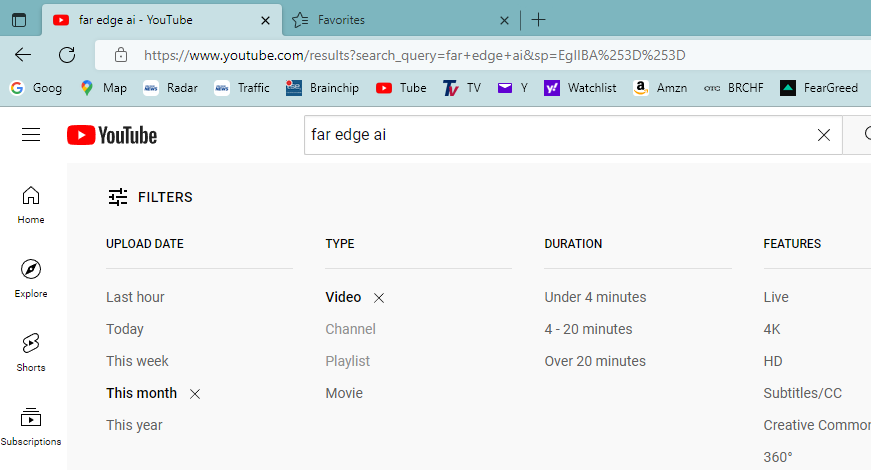This screenshot has width=871, height=470.
Task: Remove the 'This month' filter
Action: pyautogui.click(x=195, y=394)
